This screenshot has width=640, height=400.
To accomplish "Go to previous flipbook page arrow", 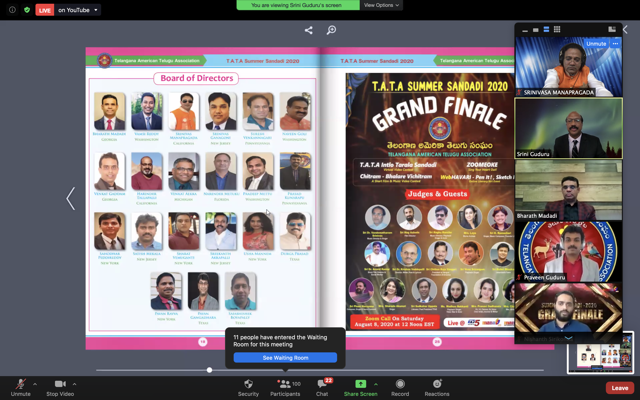I will click(x=71, y=198).
